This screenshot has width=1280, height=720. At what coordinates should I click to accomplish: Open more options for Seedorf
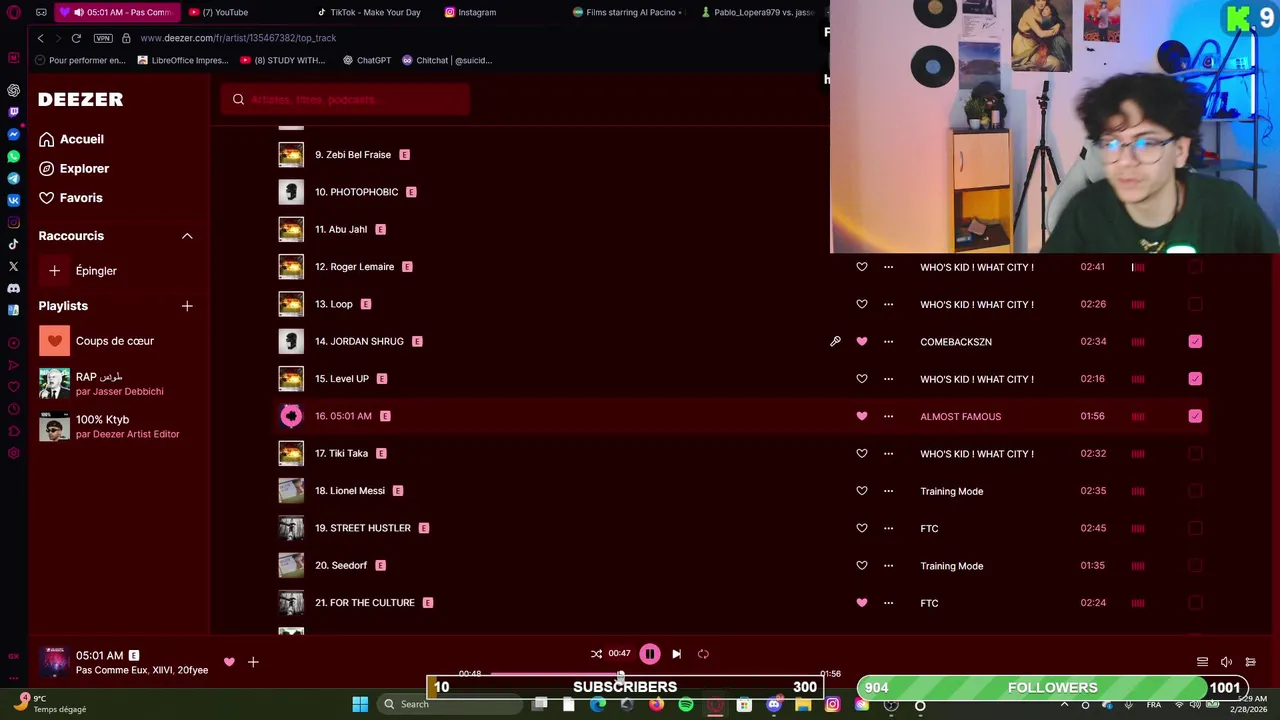tap(888, 565)
